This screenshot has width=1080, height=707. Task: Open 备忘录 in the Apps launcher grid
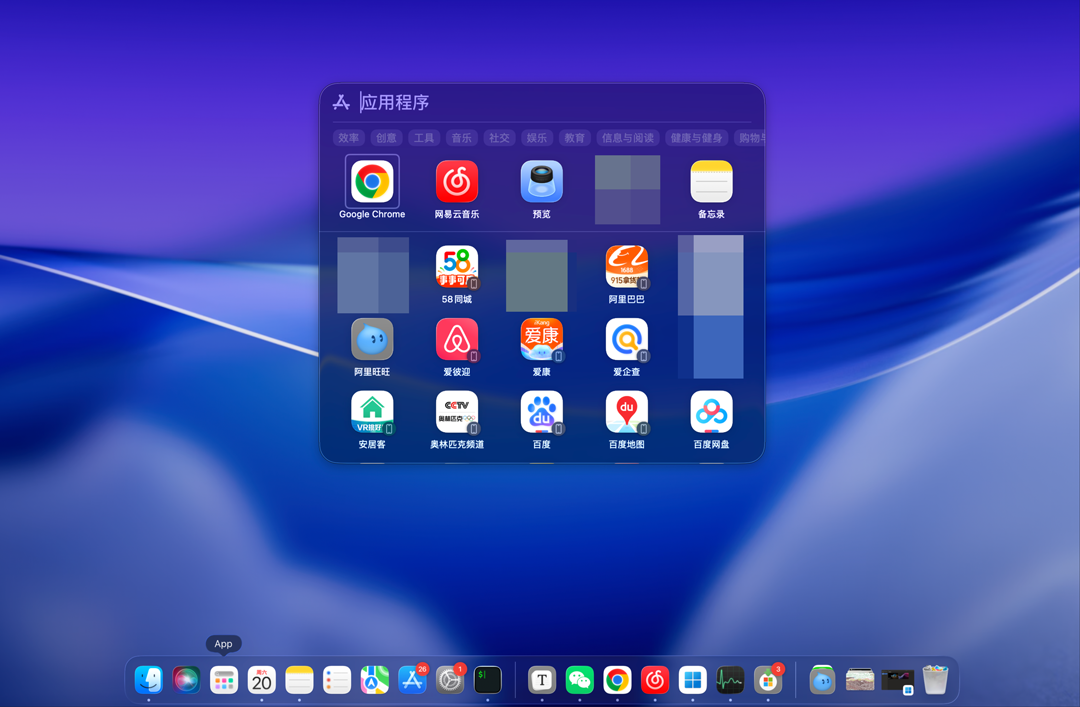(712, 182)
